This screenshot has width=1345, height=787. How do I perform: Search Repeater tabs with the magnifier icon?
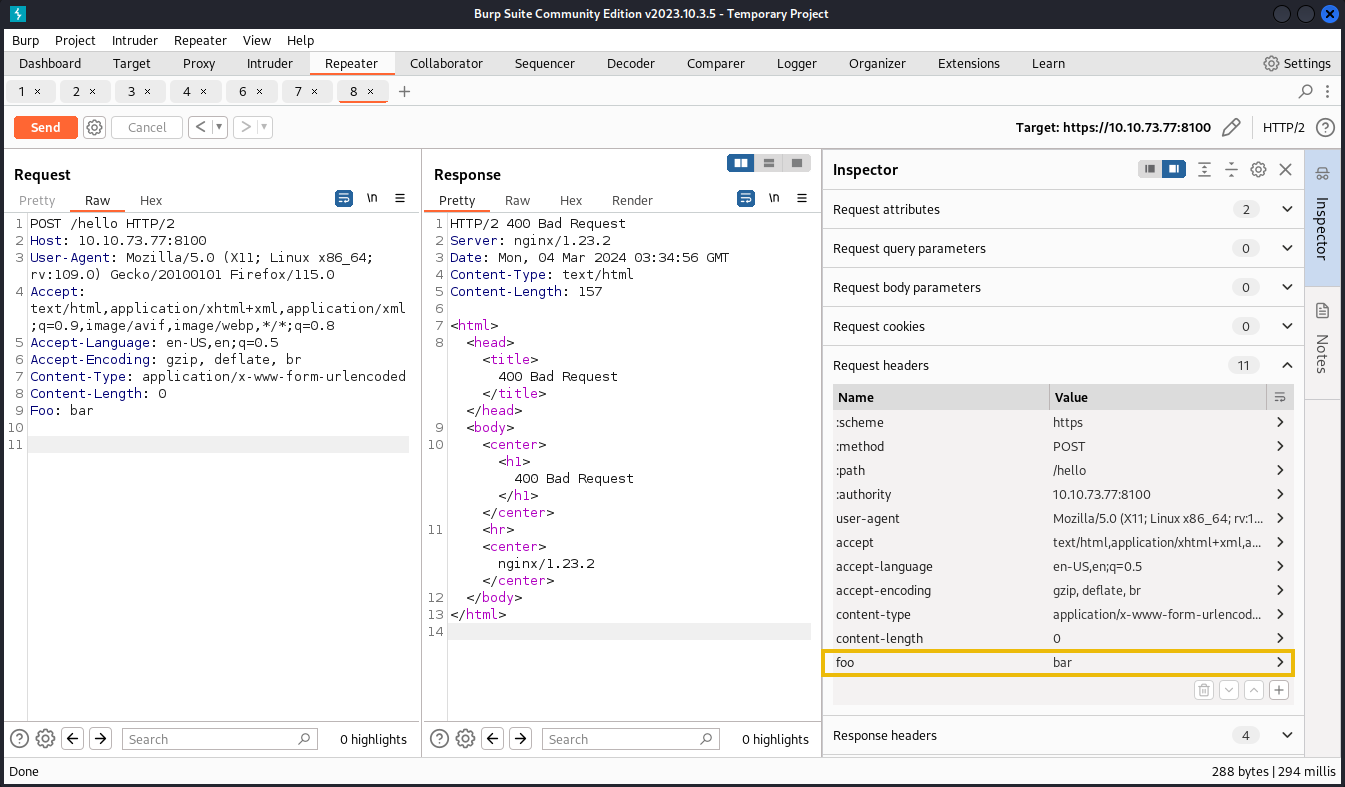point(1306,91)
